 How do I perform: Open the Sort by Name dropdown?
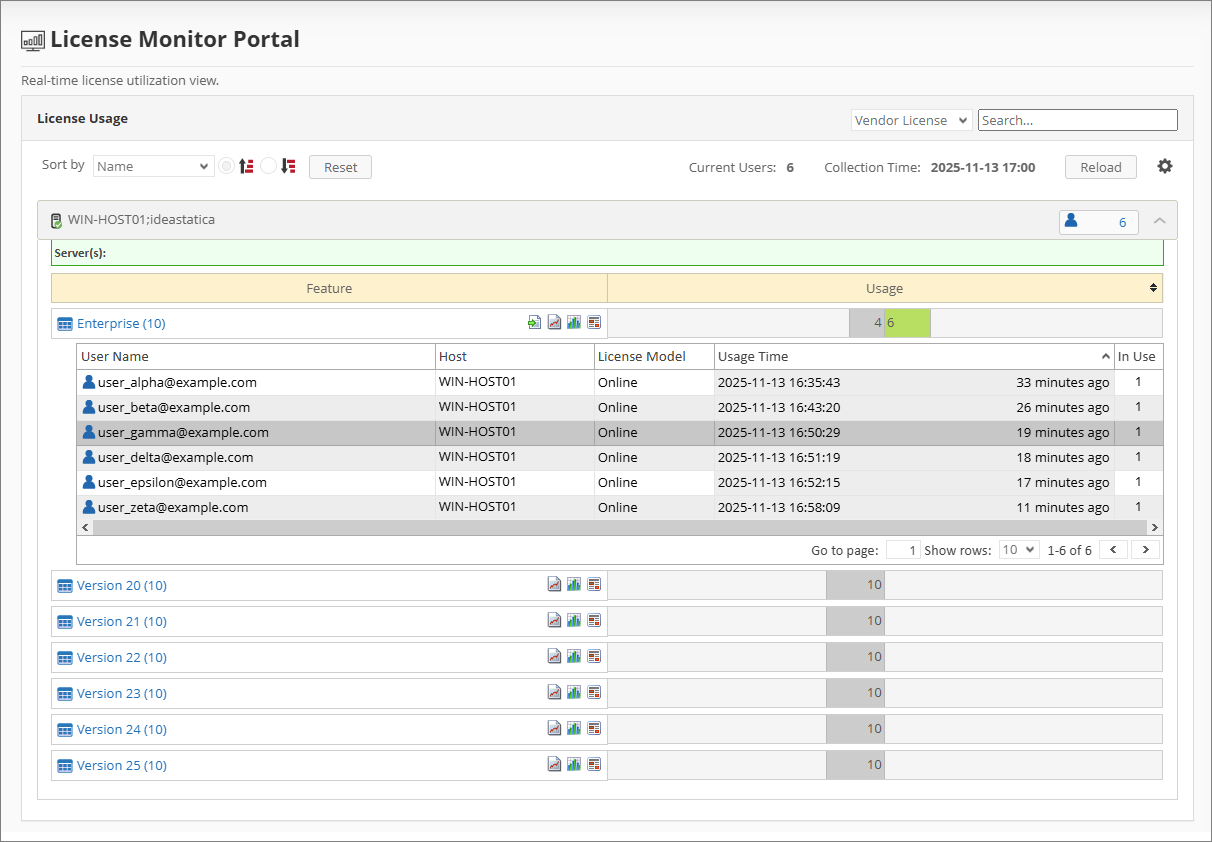(153, 166)
